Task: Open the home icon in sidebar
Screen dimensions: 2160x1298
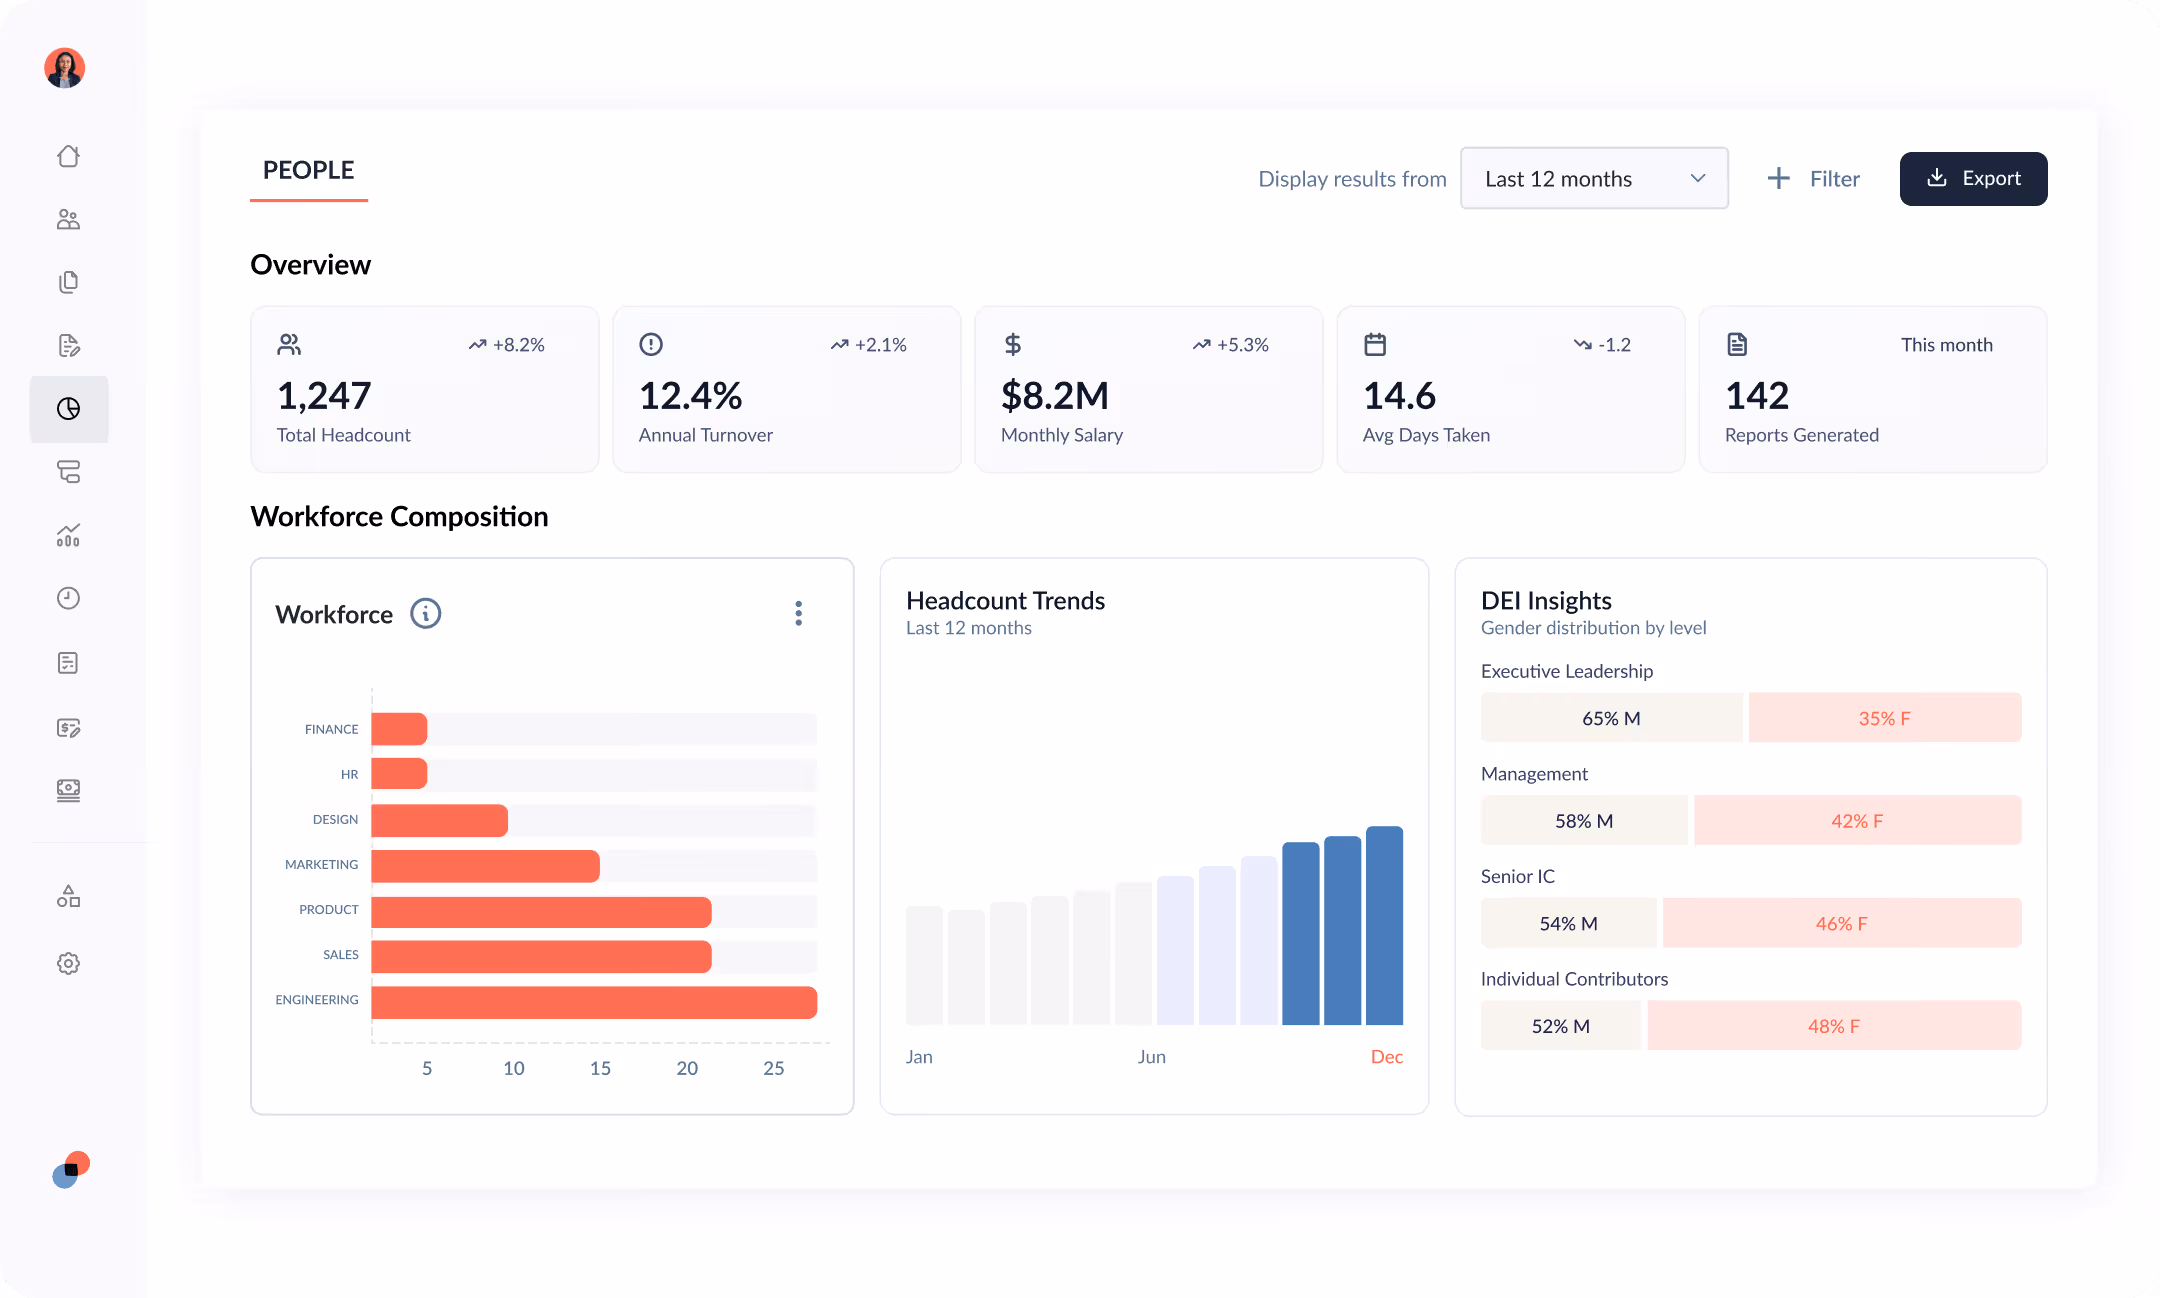Action: tap(68, 156)
